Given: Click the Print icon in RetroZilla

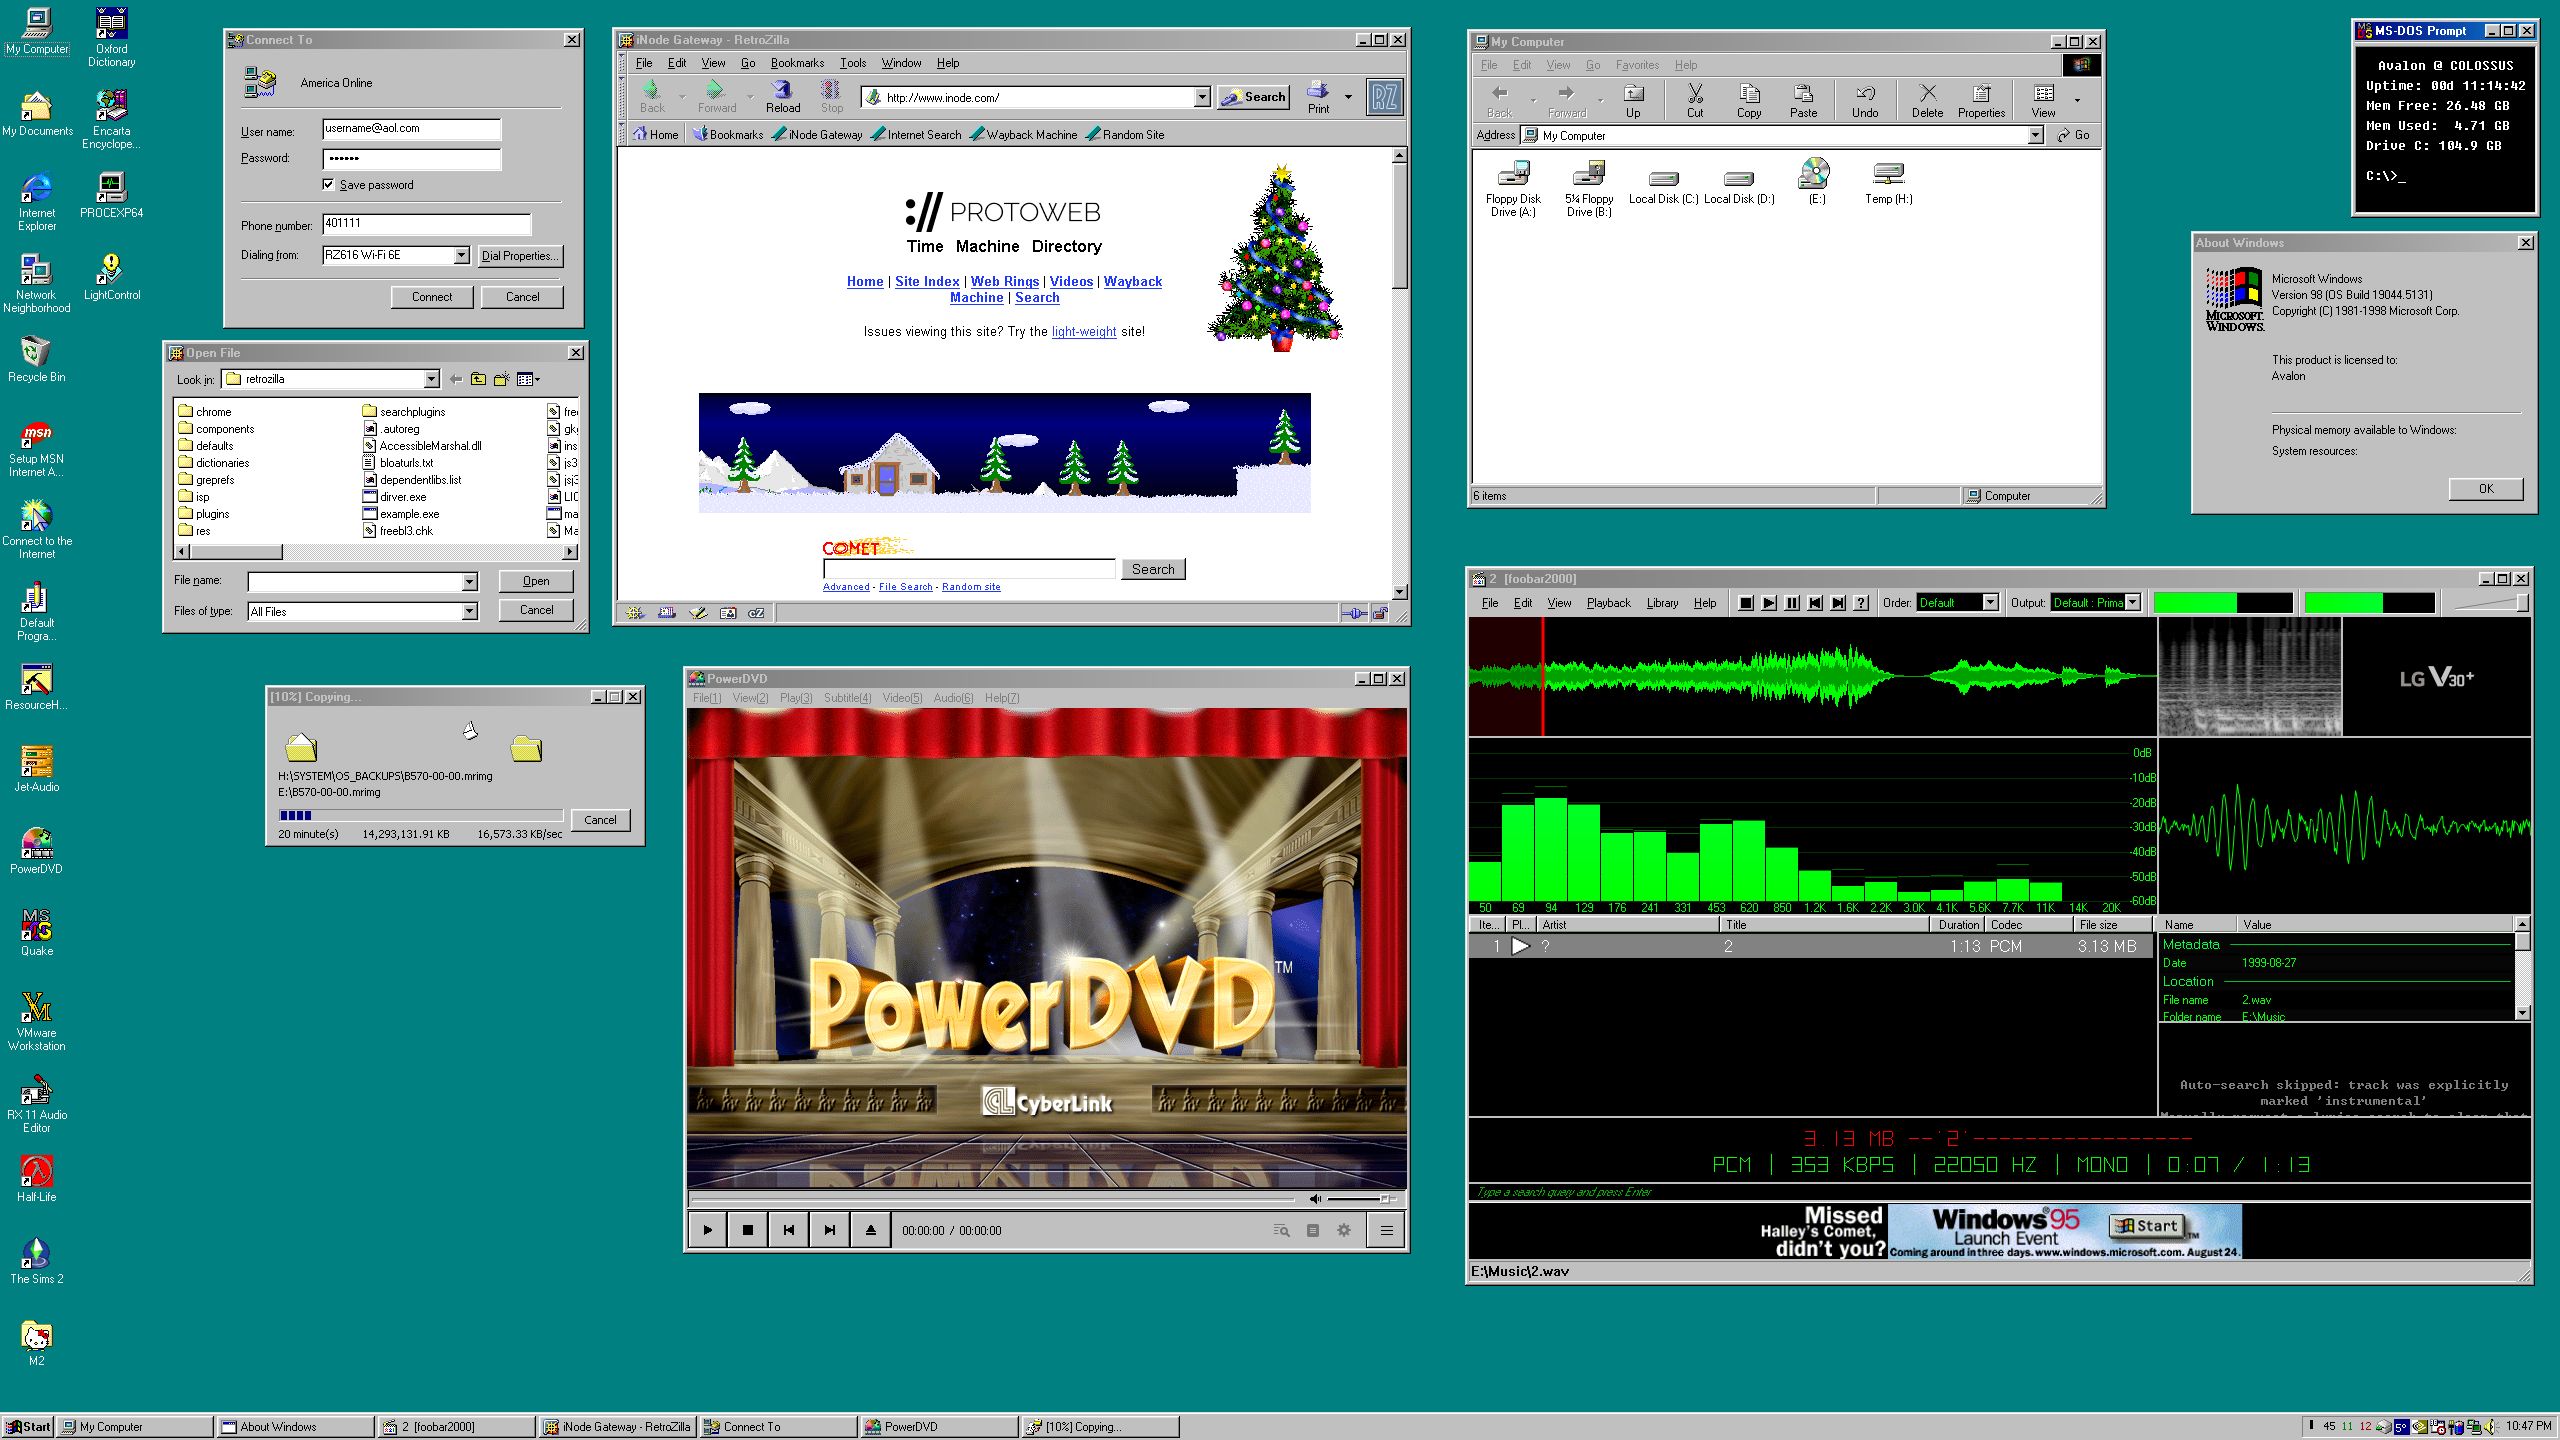Looking at the screenshot, I should (x=1318, y=97).
